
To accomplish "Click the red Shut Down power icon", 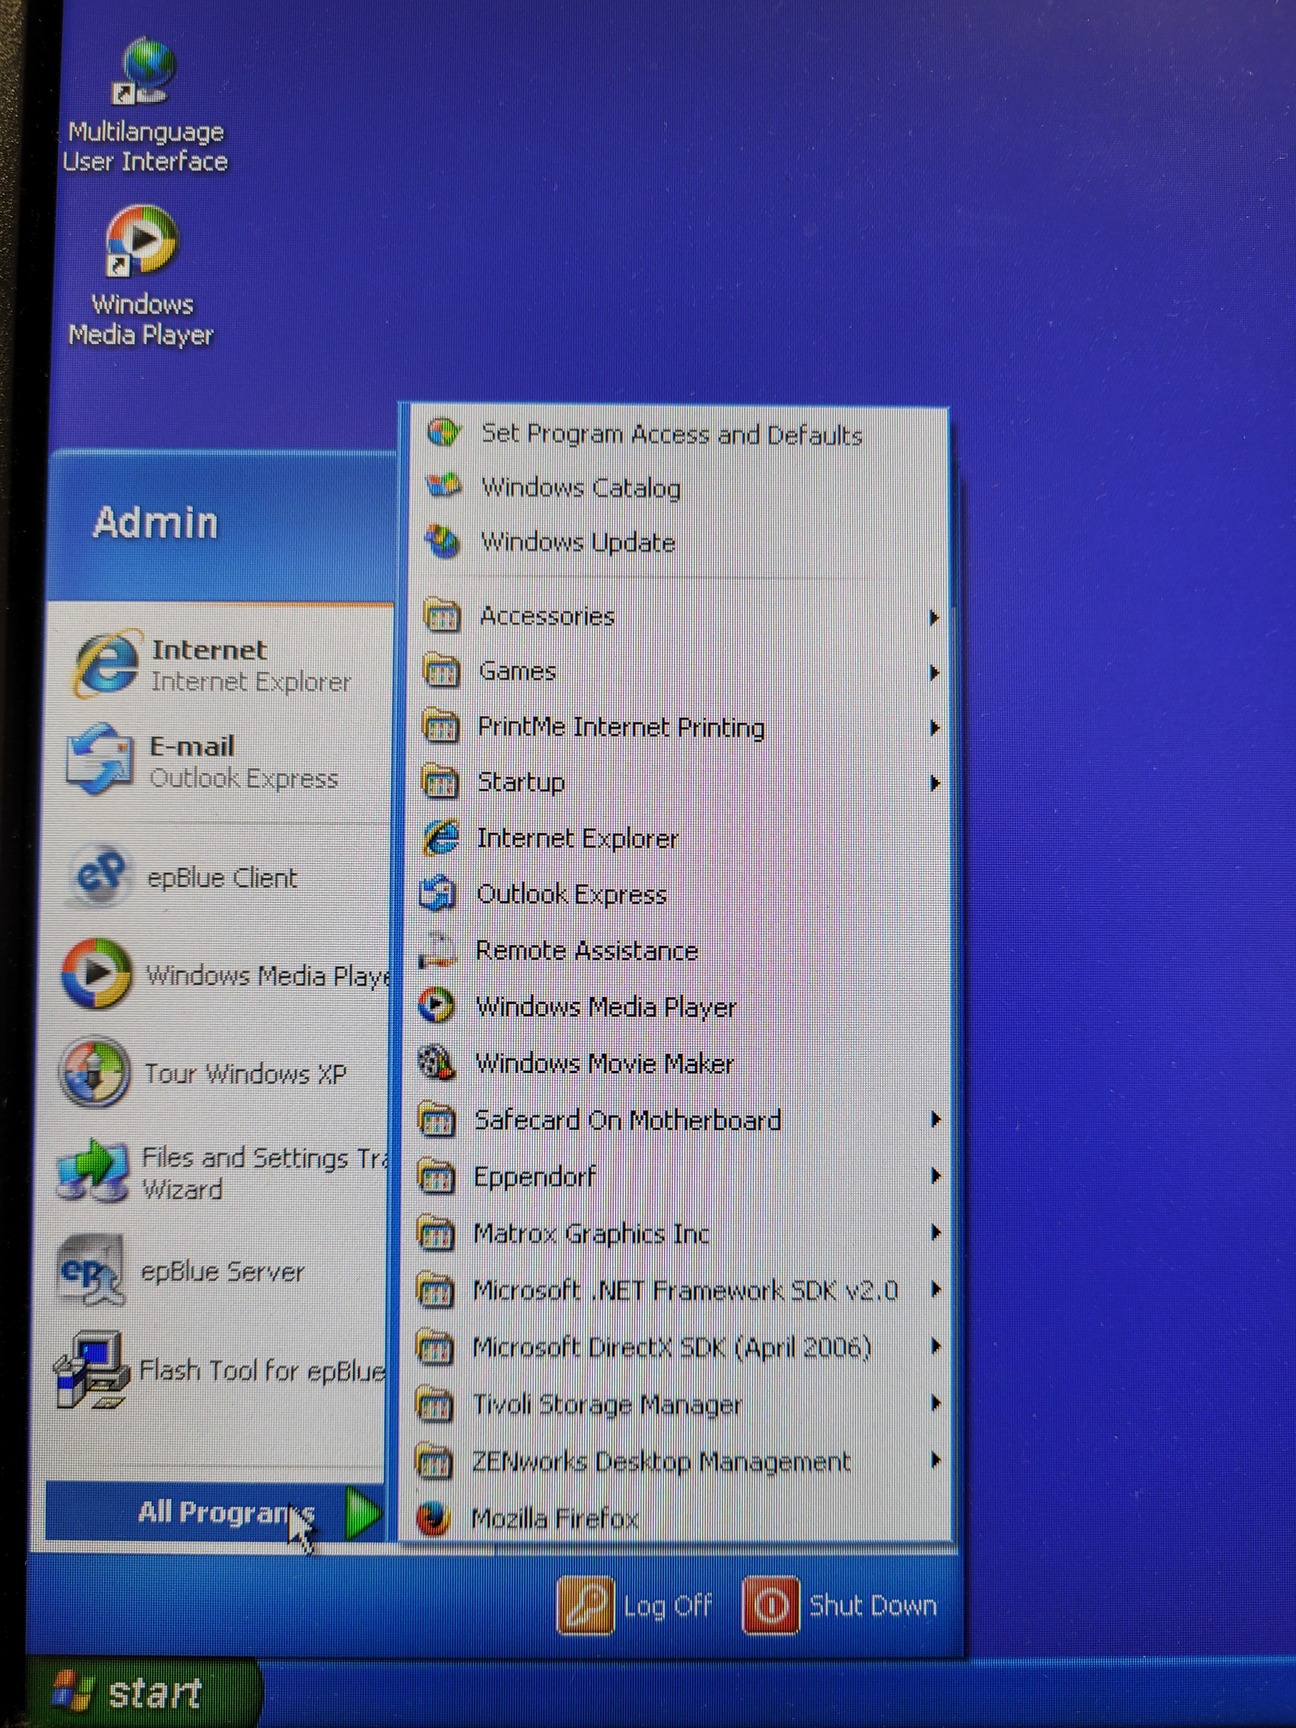I will point(770,1605).
